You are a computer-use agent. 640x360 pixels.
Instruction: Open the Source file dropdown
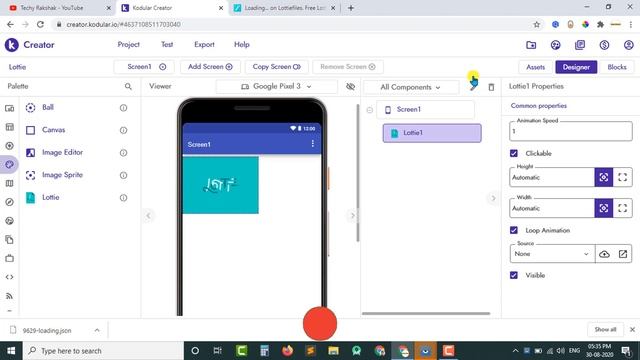click(552, 254)
